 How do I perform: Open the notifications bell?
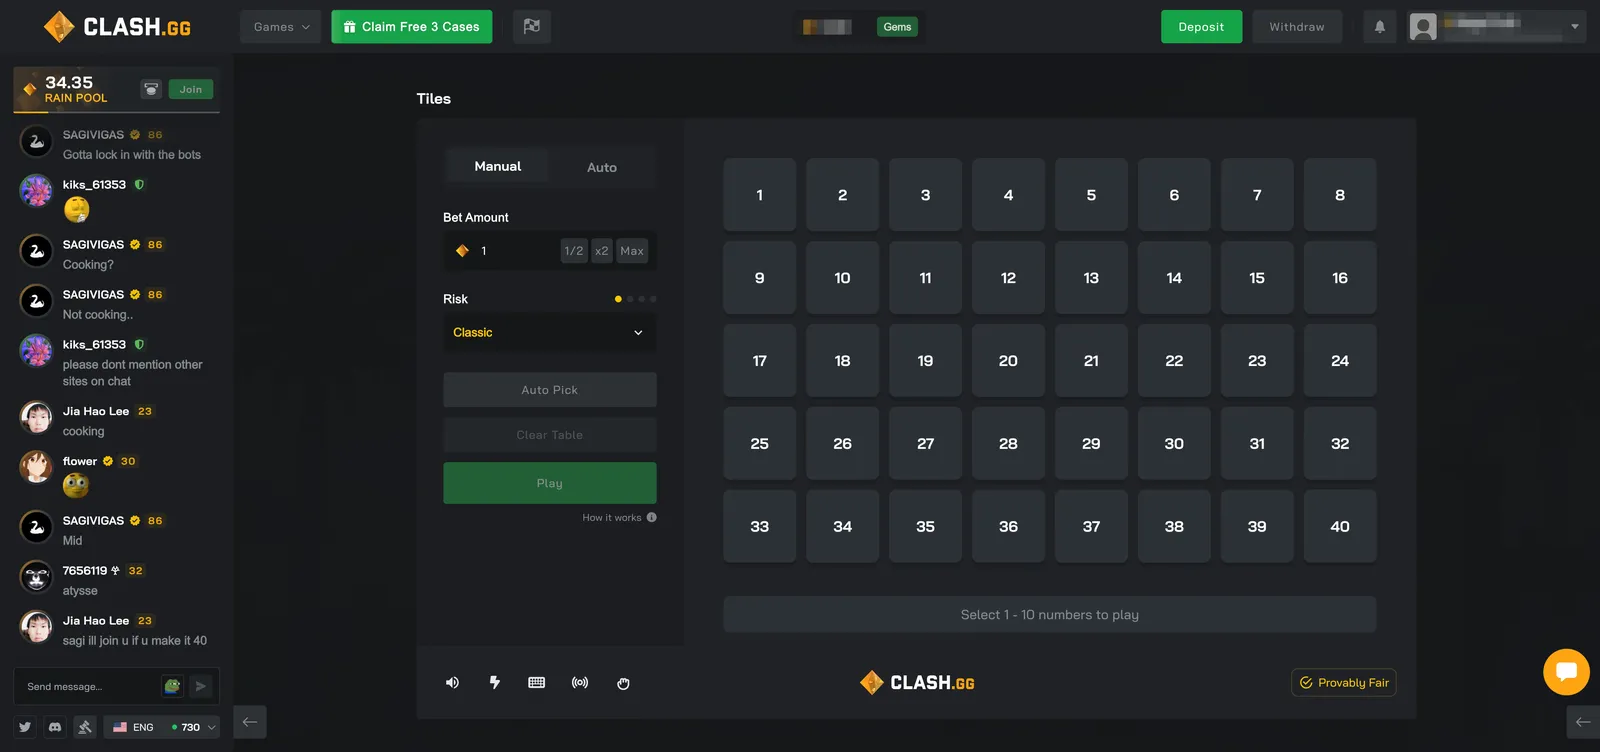(1380, 27)
